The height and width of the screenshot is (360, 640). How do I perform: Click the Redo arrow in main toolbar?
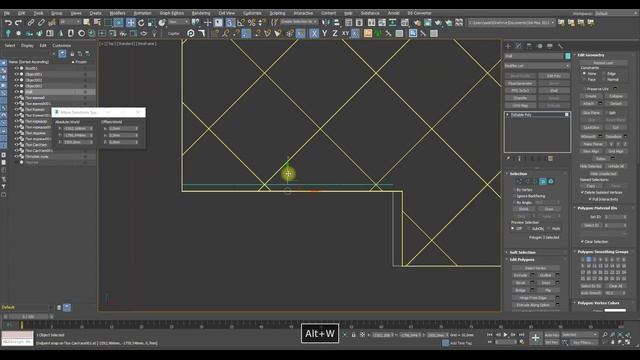pyautogui.click(x=18, y=22)
